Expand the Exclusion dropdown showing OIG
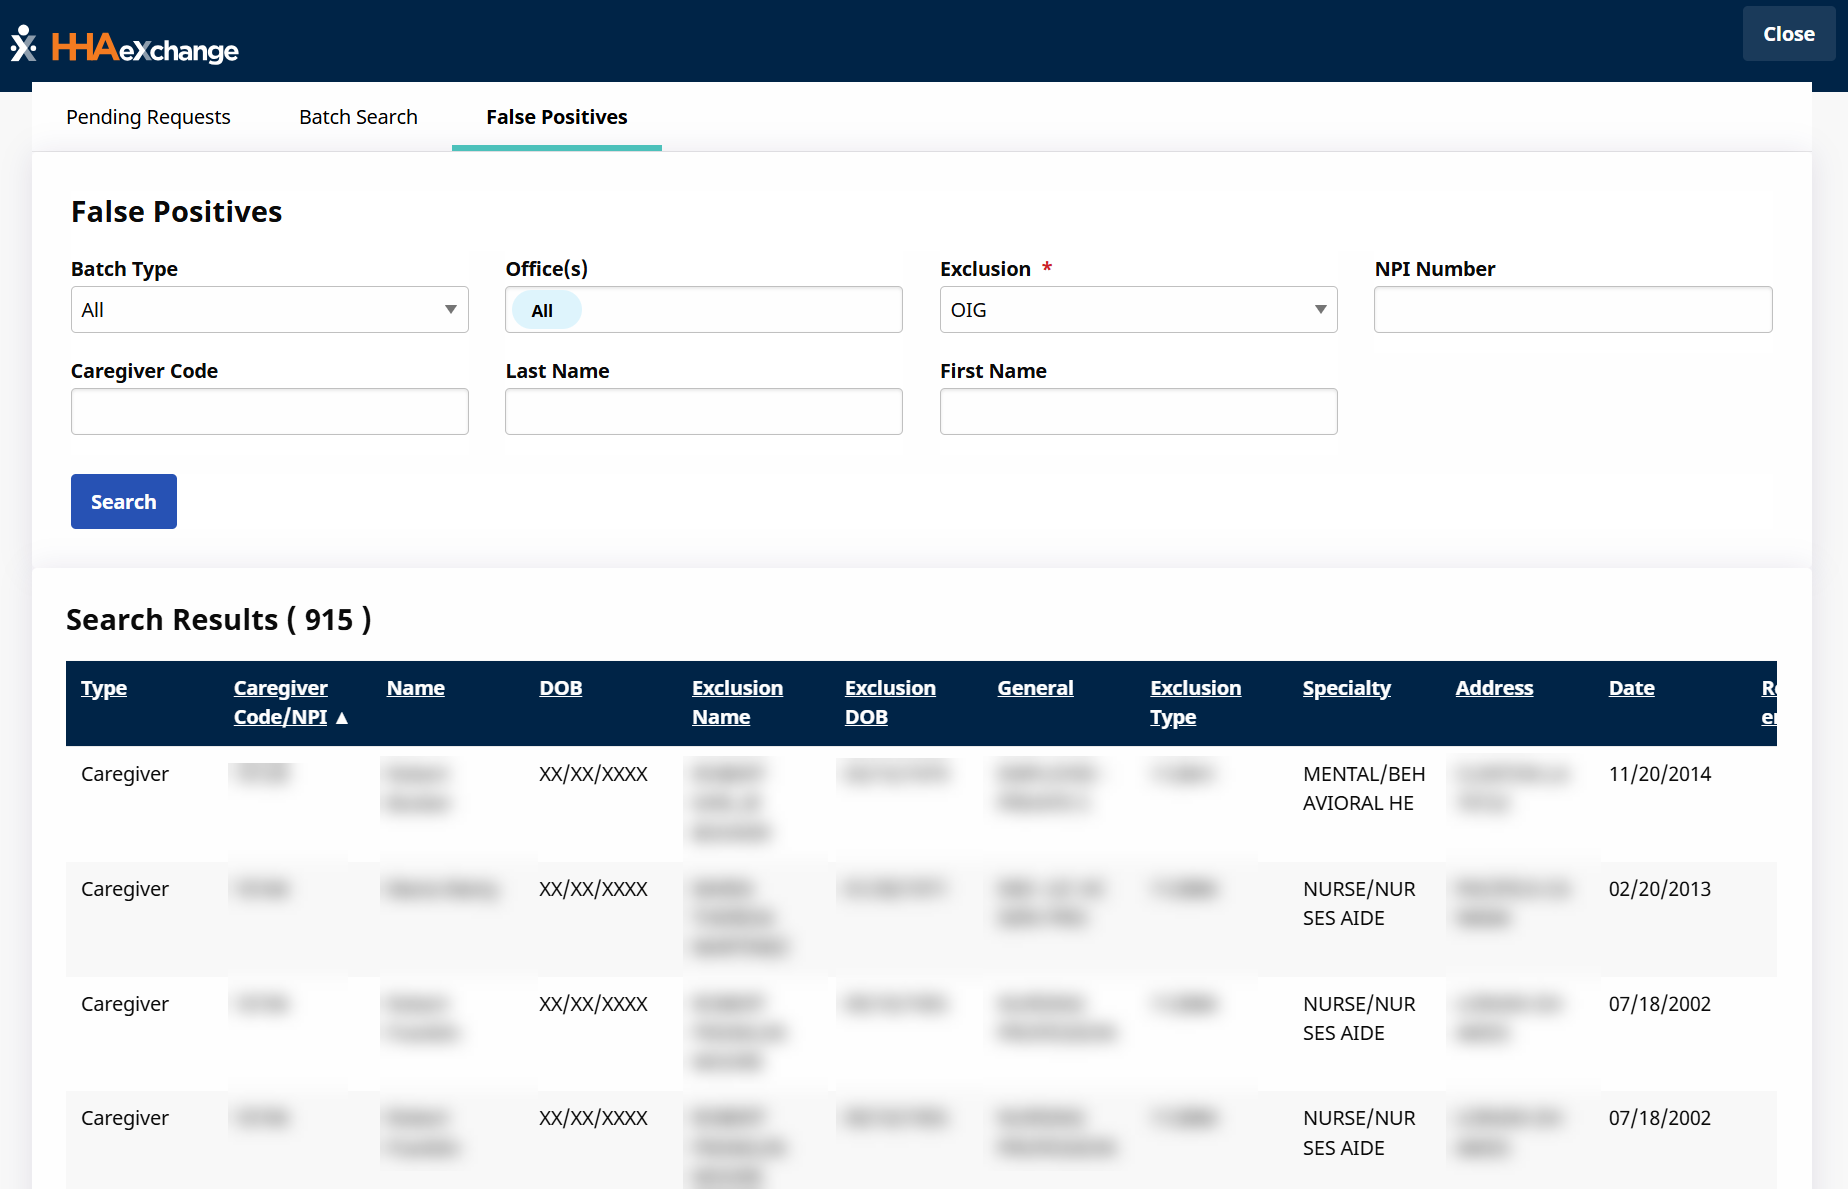1848x1189 pixels. [1138, 310]
